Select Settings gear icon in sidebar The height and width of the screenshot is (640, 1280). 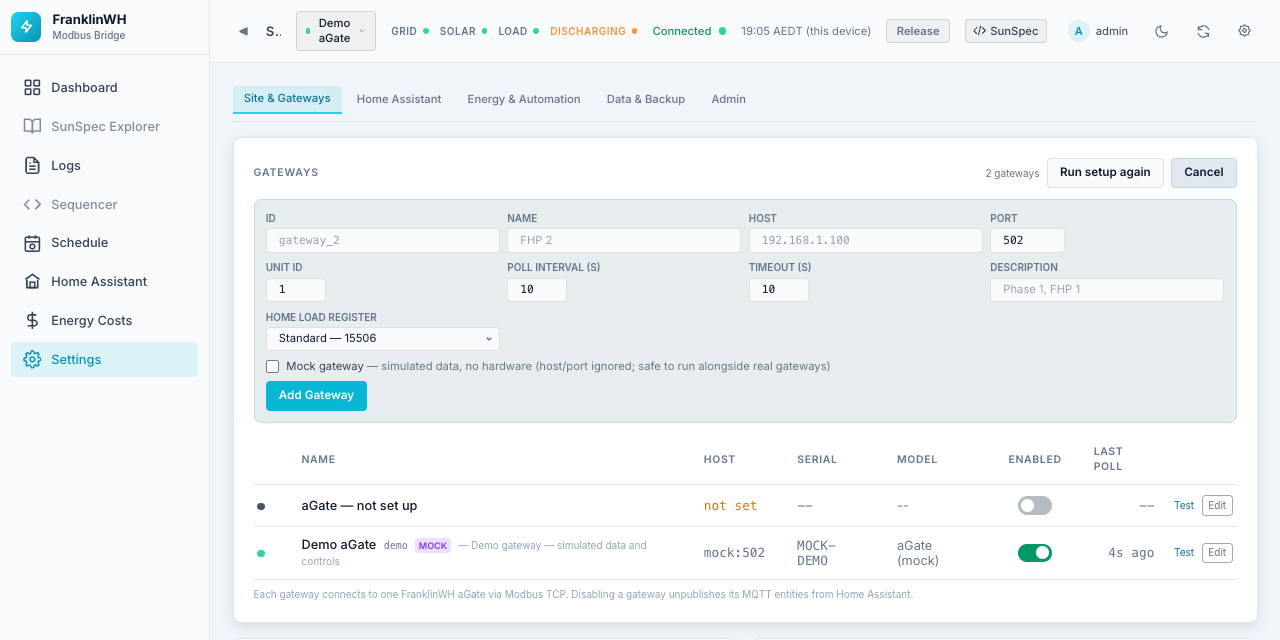point(32,360)
